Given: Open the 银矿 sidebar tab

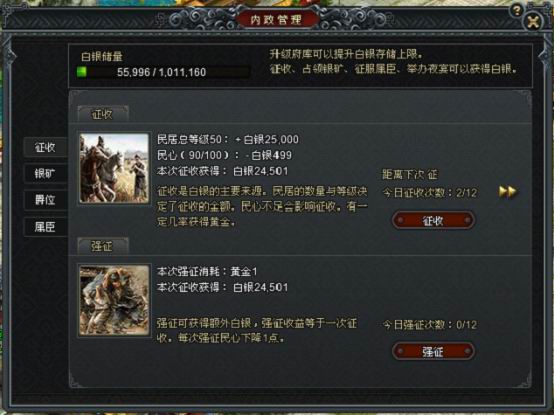Looking at the screenshot, I should coord(45,173).
